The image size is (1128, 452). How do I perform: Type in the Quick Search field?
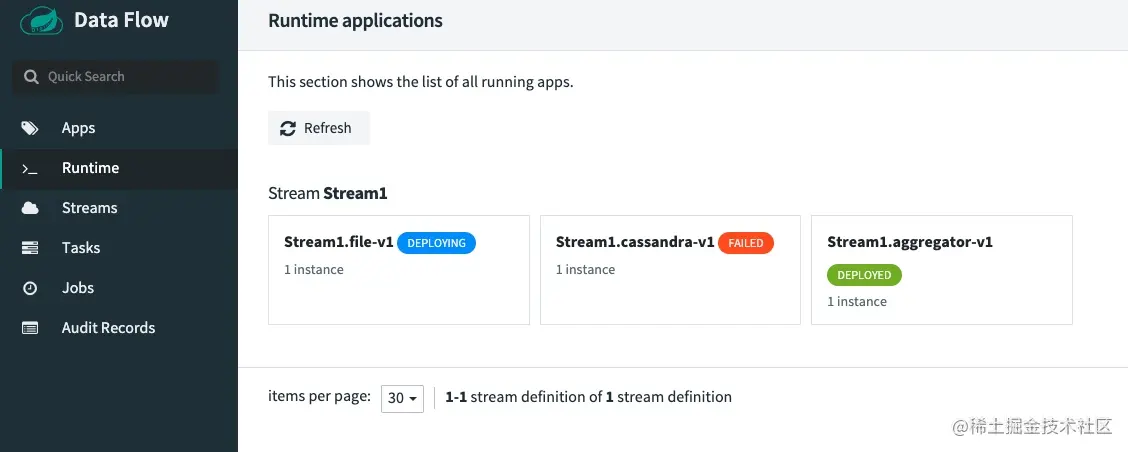125,77
